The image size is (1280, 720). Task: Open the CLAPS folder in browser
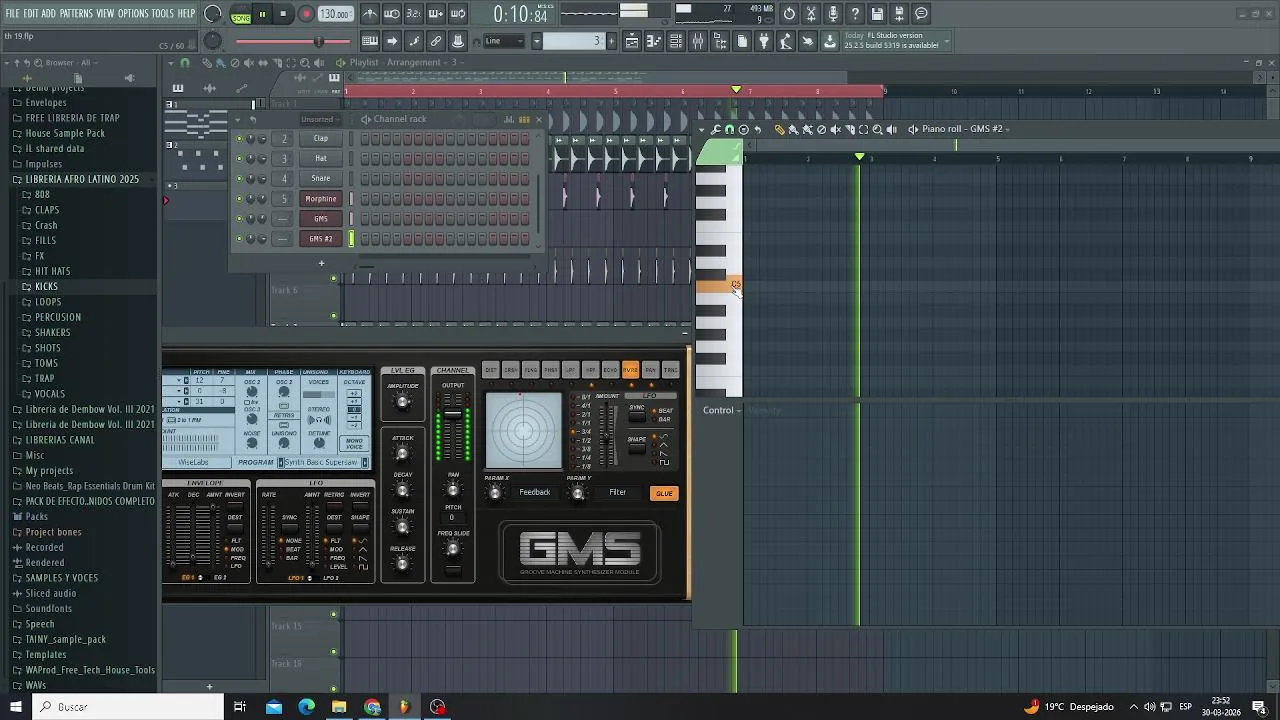47,210
